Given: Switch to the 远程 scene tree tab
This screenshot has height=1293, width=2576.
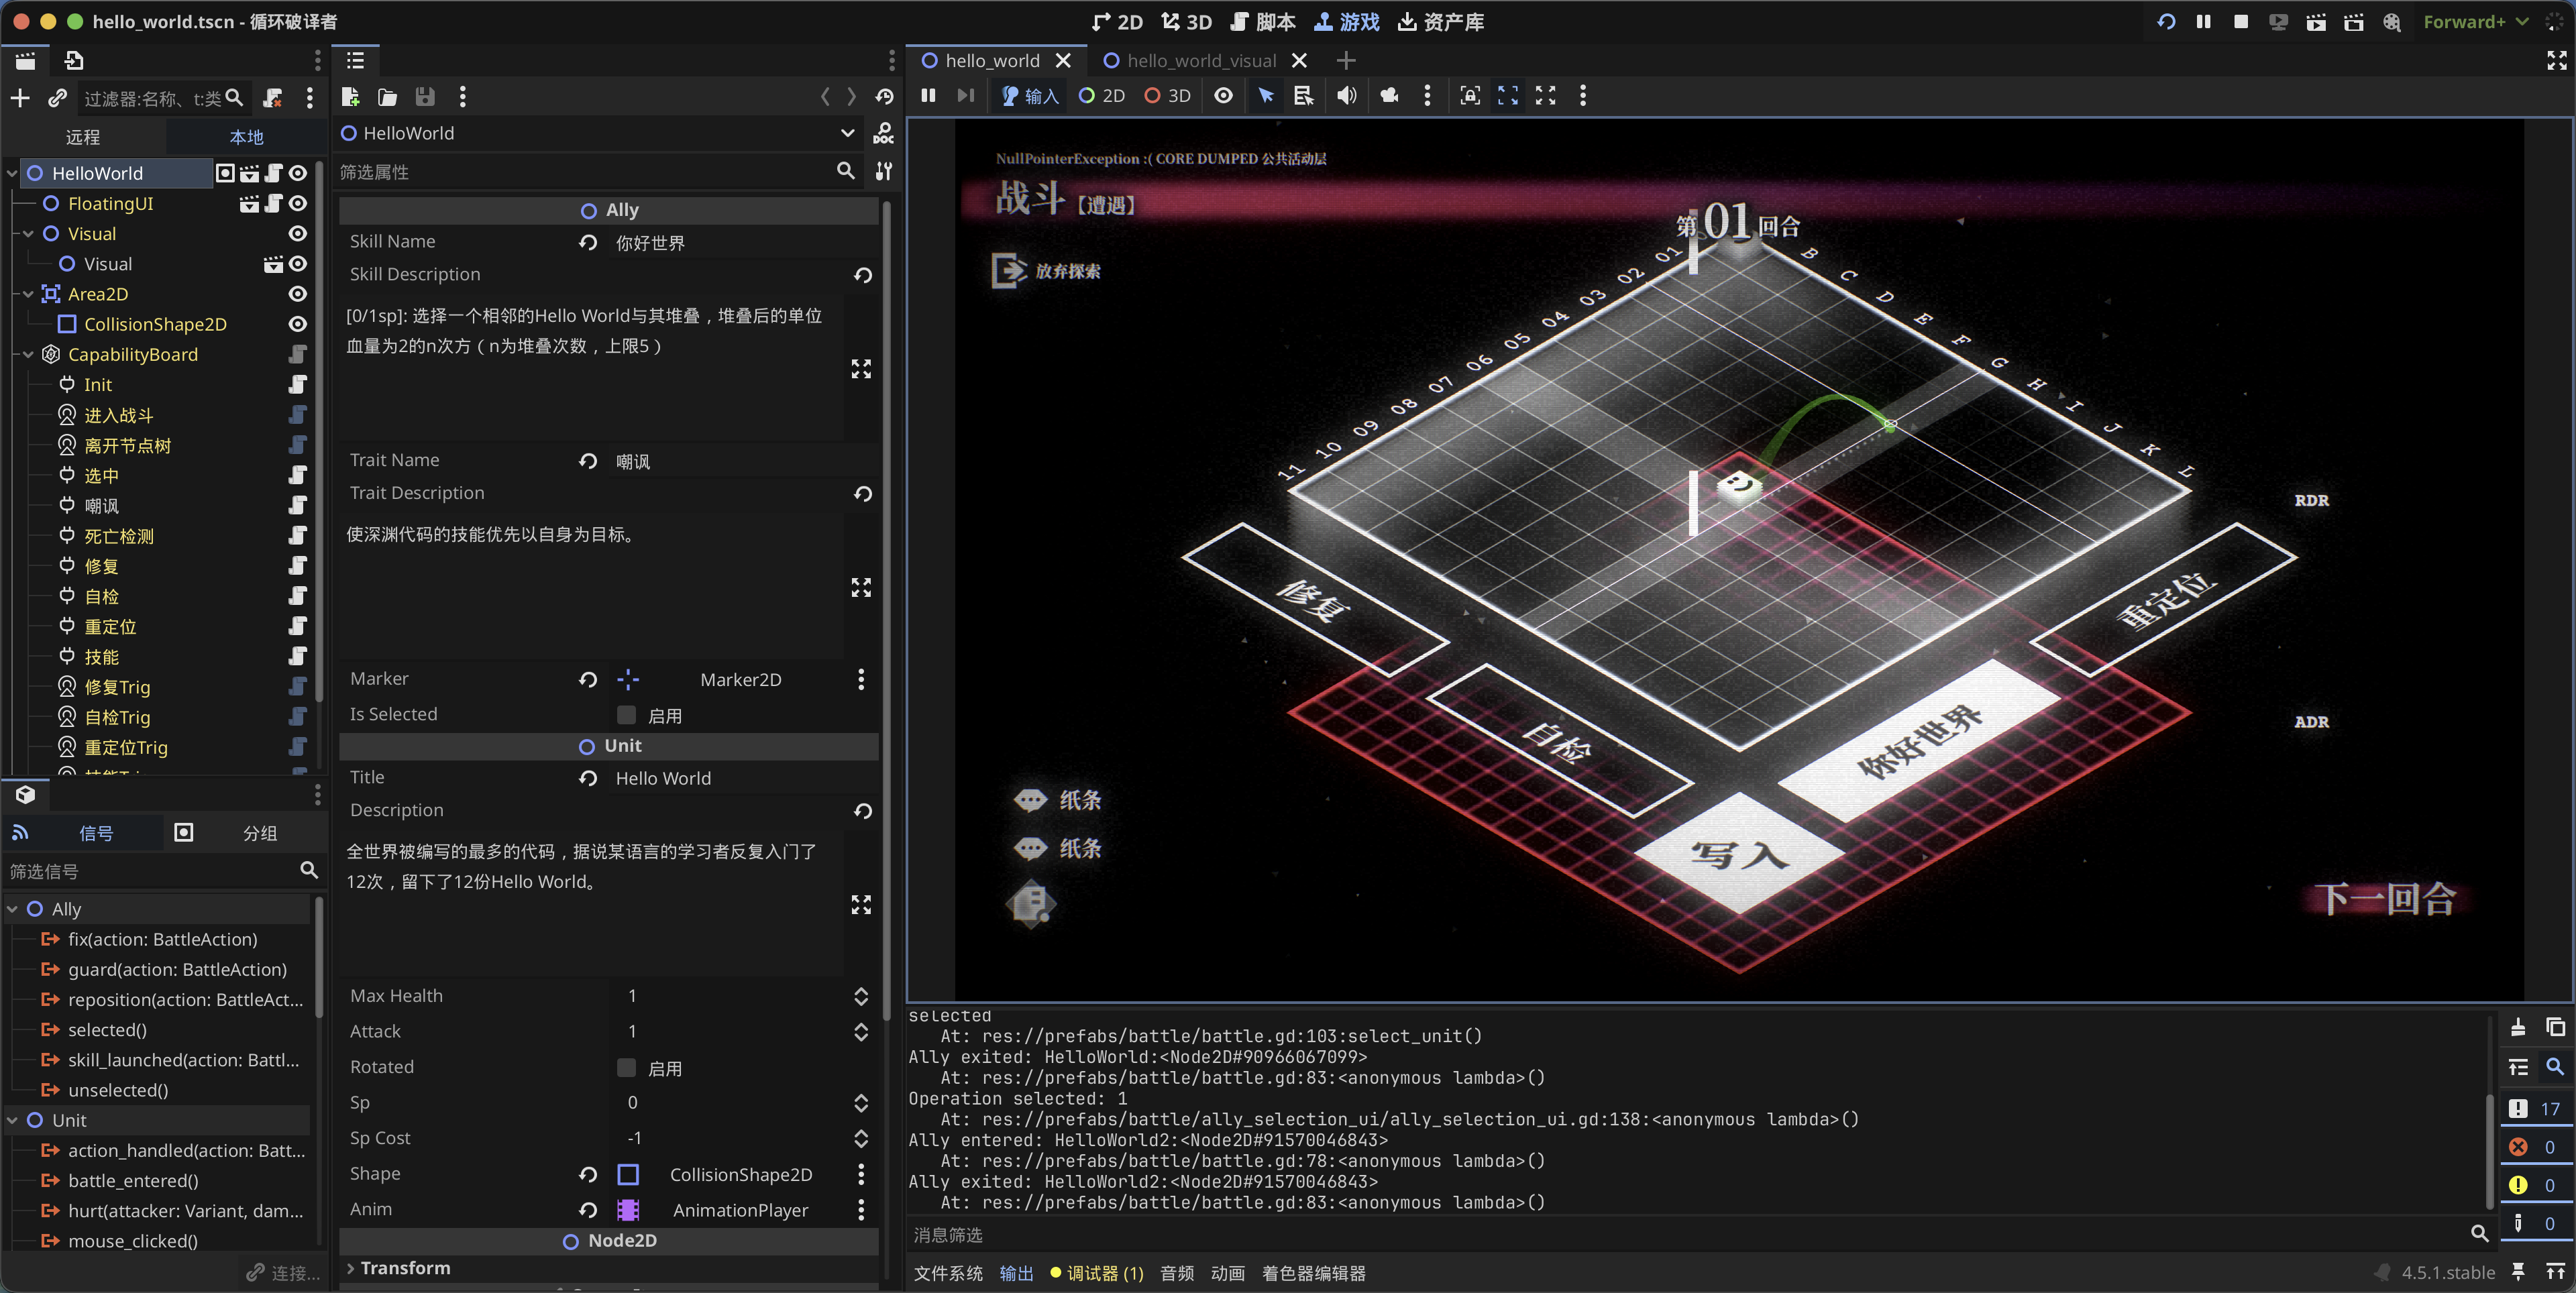Looking at the screenshot, I should point(83,137).
